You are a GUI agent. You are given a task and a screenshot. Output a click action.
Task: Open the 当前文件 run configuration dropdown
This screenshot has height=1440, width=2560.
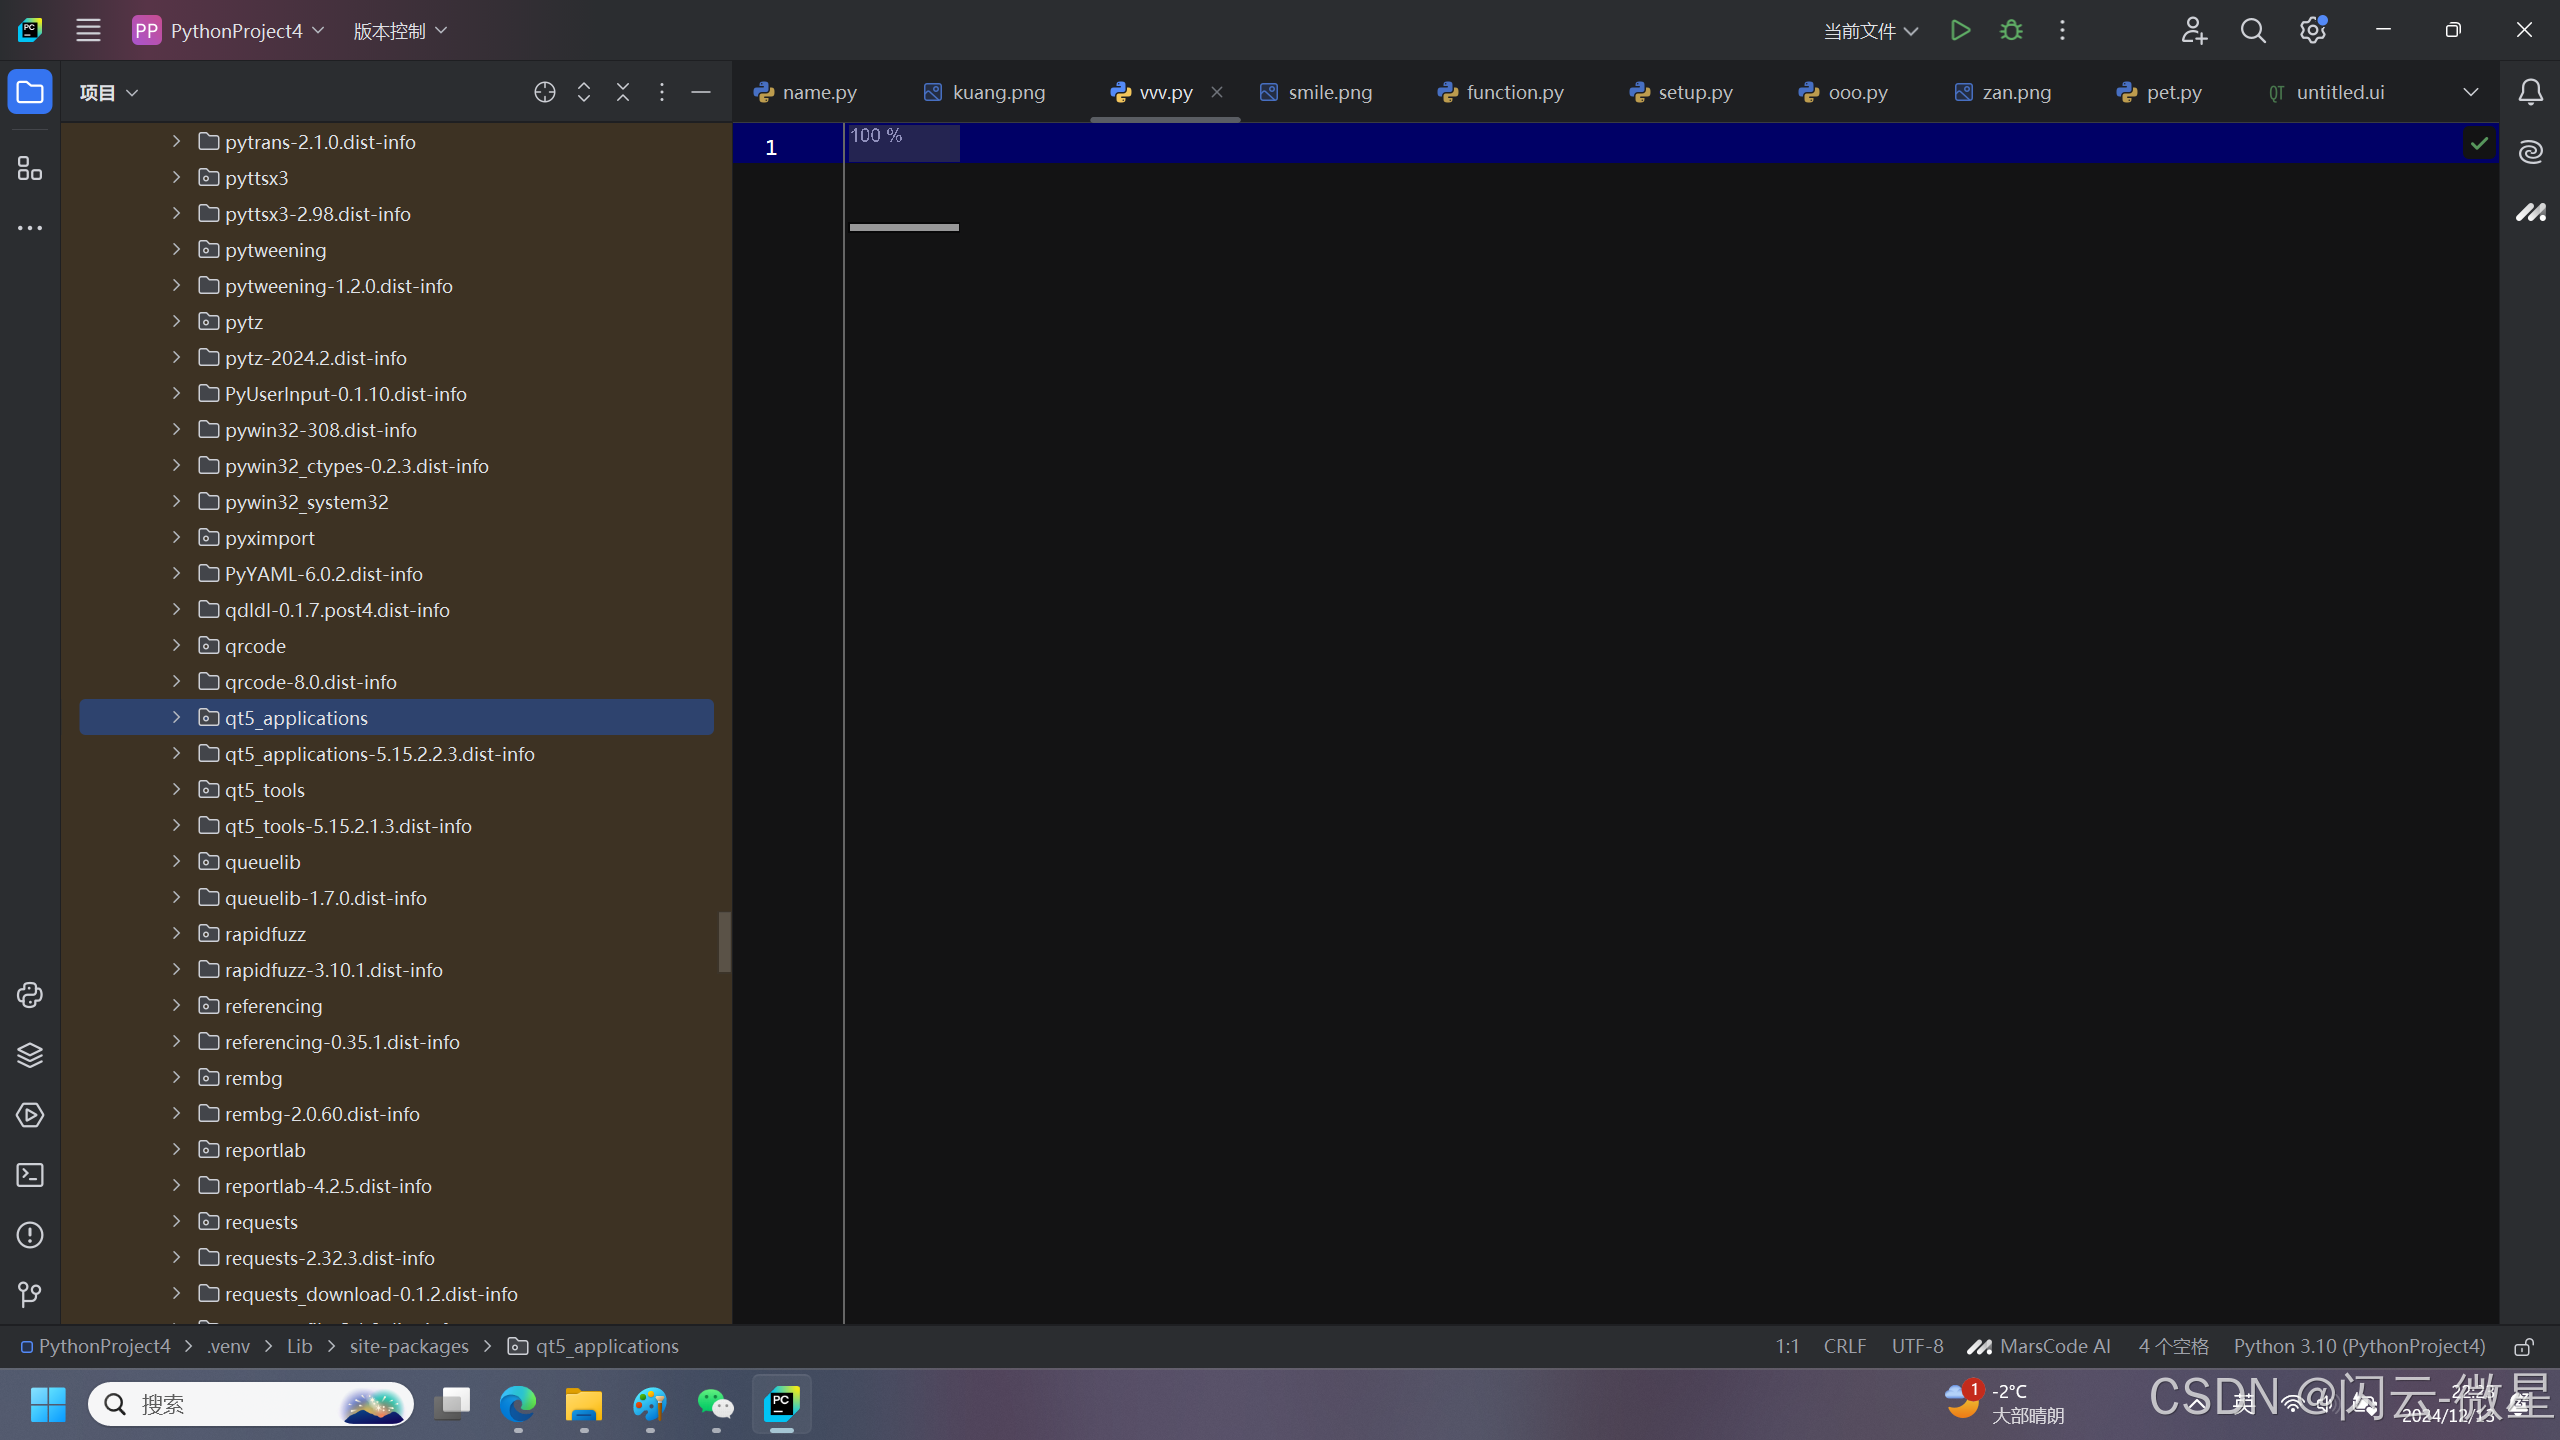point(1870,31)
